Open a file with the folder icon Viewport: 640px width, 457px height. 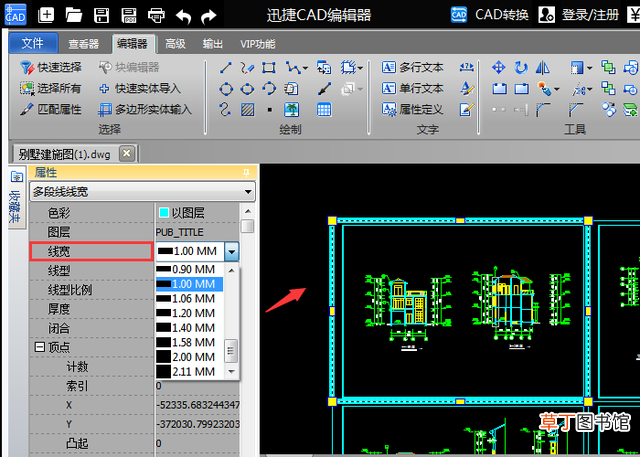click(74, 16)
